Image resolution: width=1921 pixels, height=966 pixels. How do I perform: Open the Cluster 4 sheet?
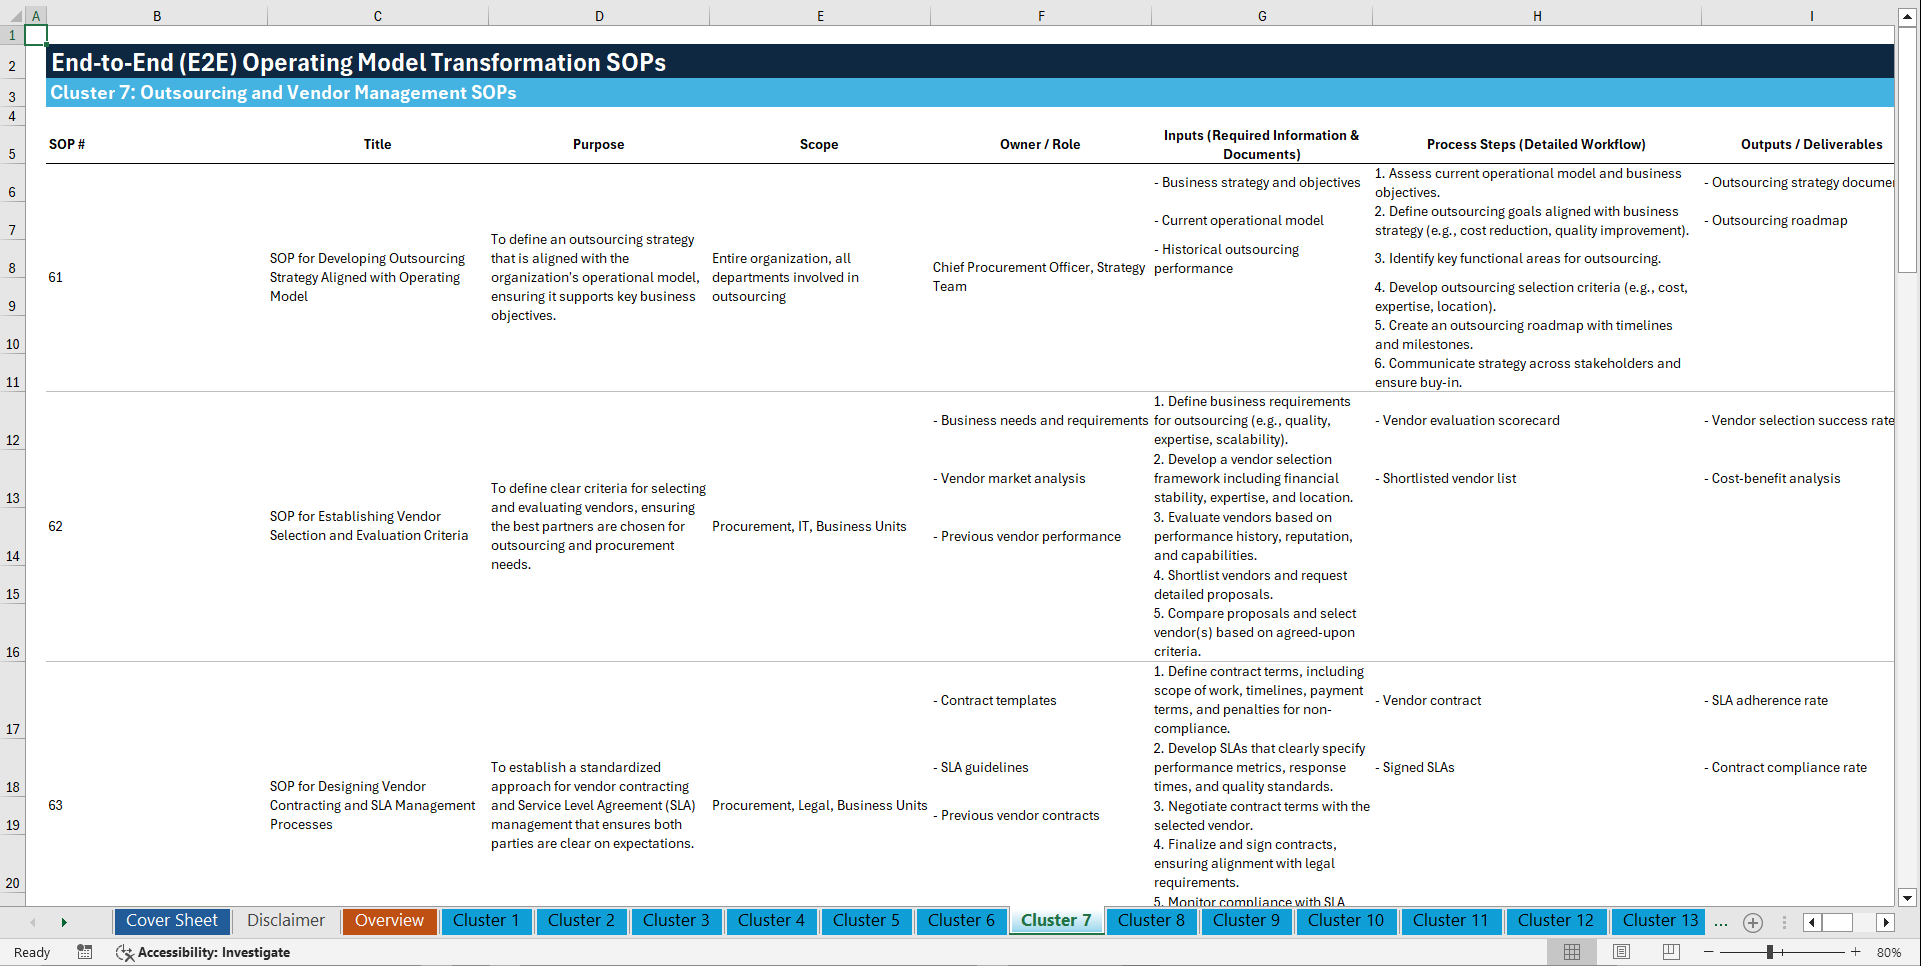(x=771, y=921)
